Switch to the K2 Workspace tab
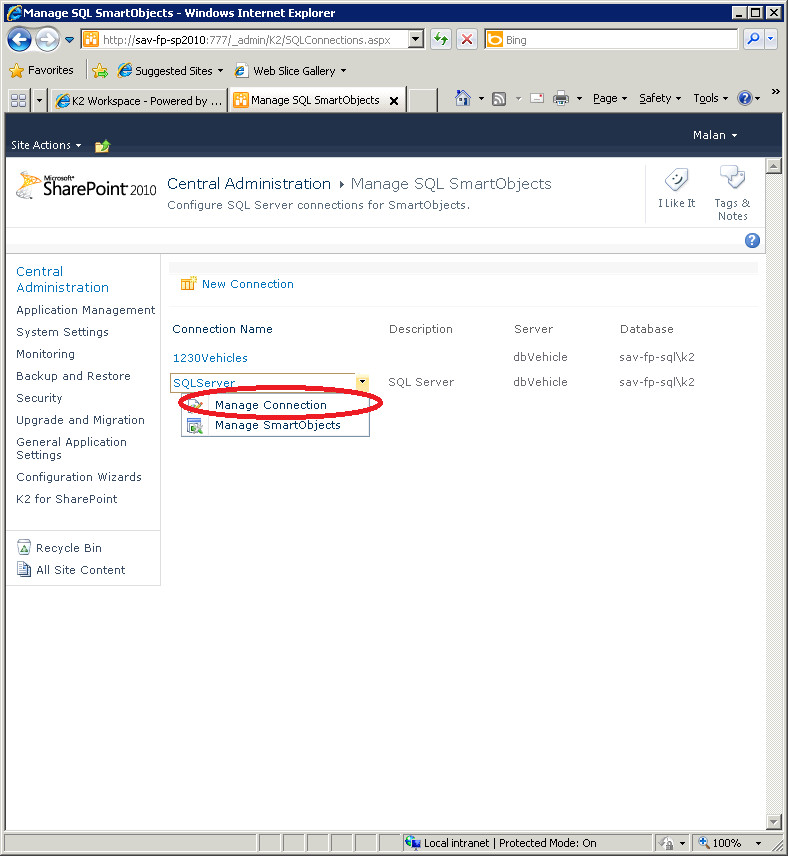 [139, 100]
